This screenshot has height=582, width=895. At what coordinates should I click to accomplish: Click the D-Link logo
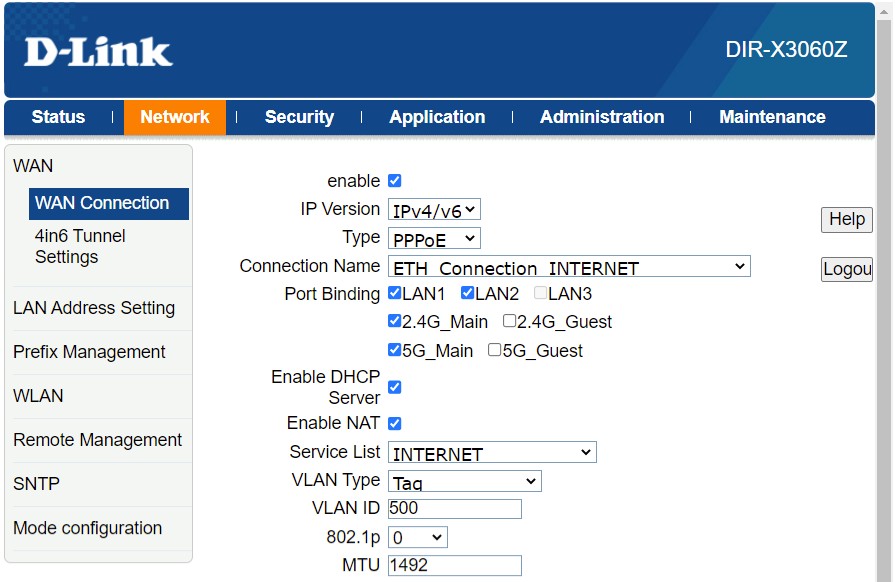pyautogui.click(x=98, y=52)
